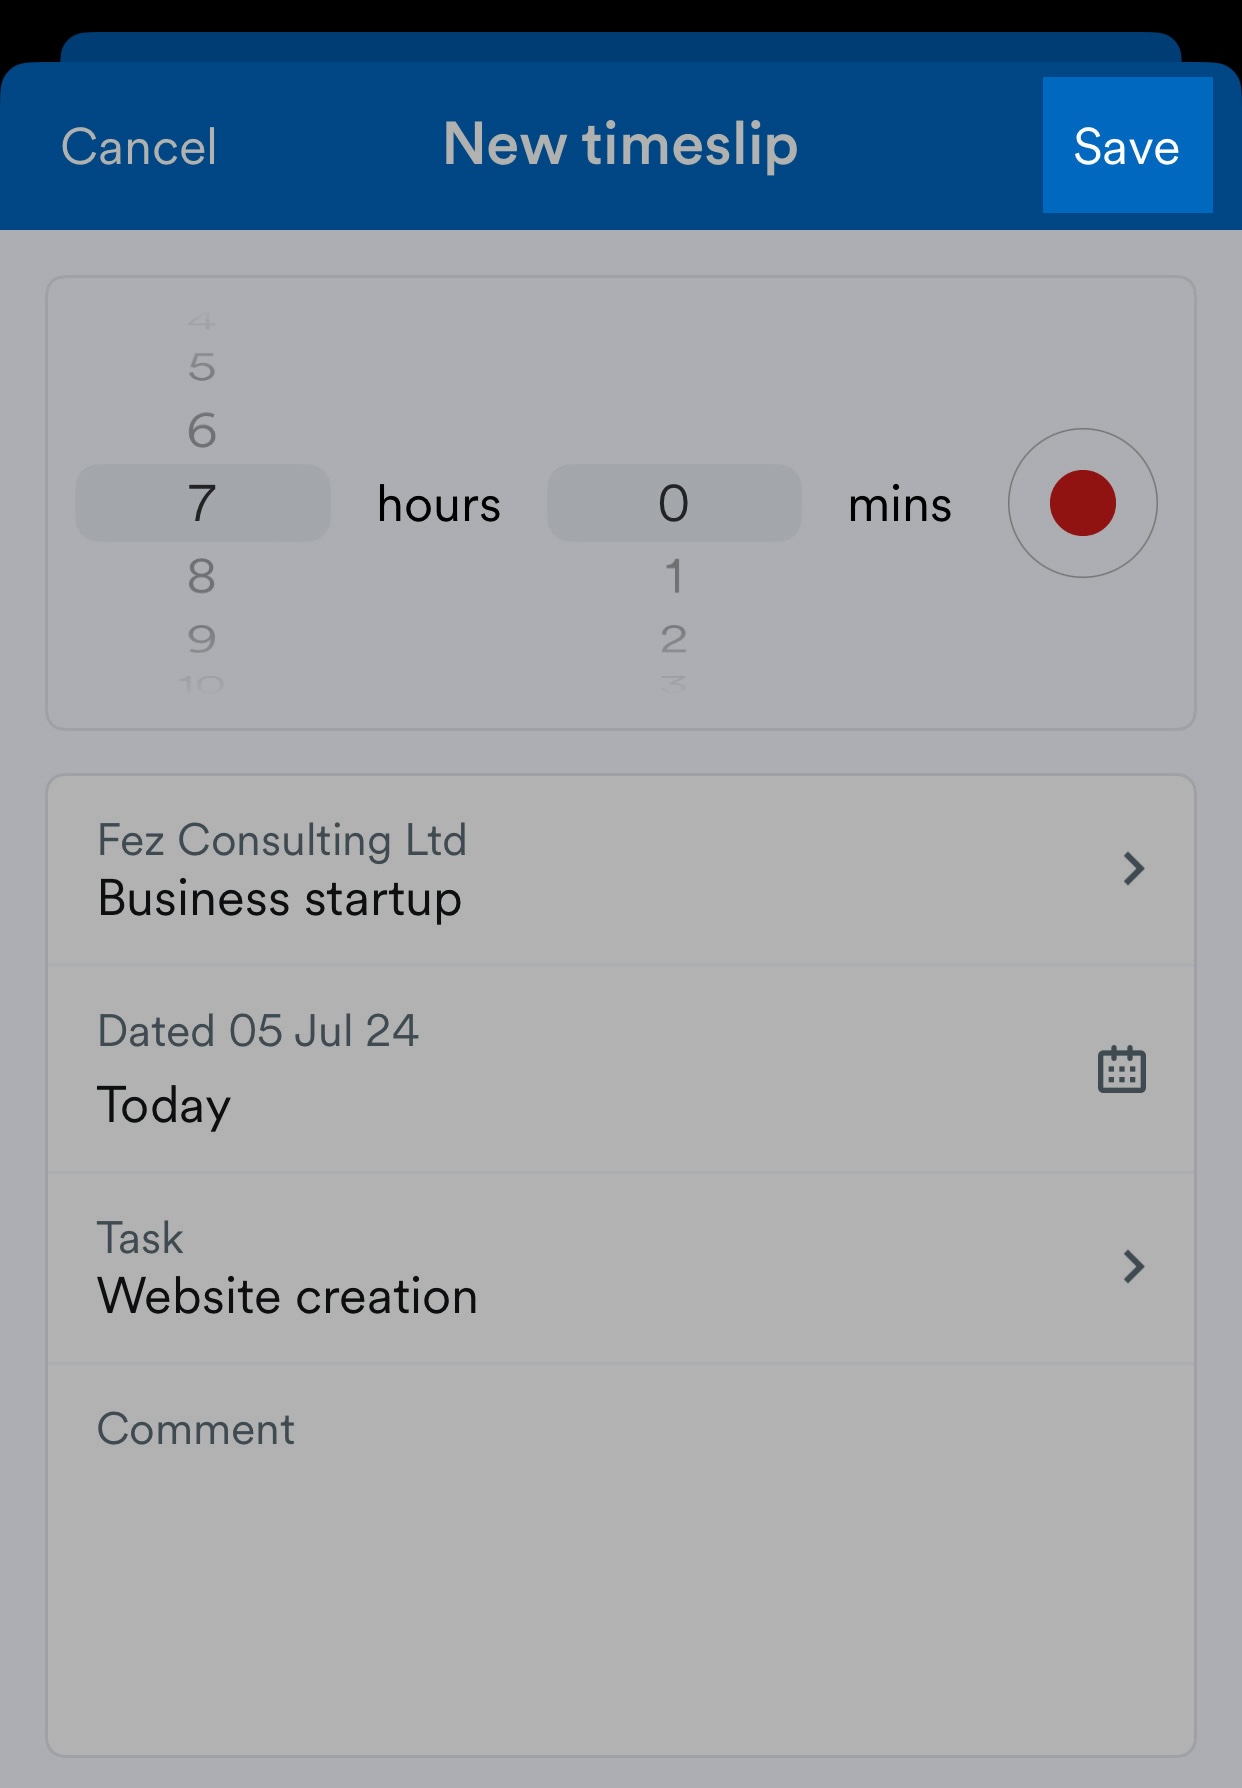Tap the chevron beside Business startup
This screenshot has width=1242, height=1788.
tap(1133, 869)
